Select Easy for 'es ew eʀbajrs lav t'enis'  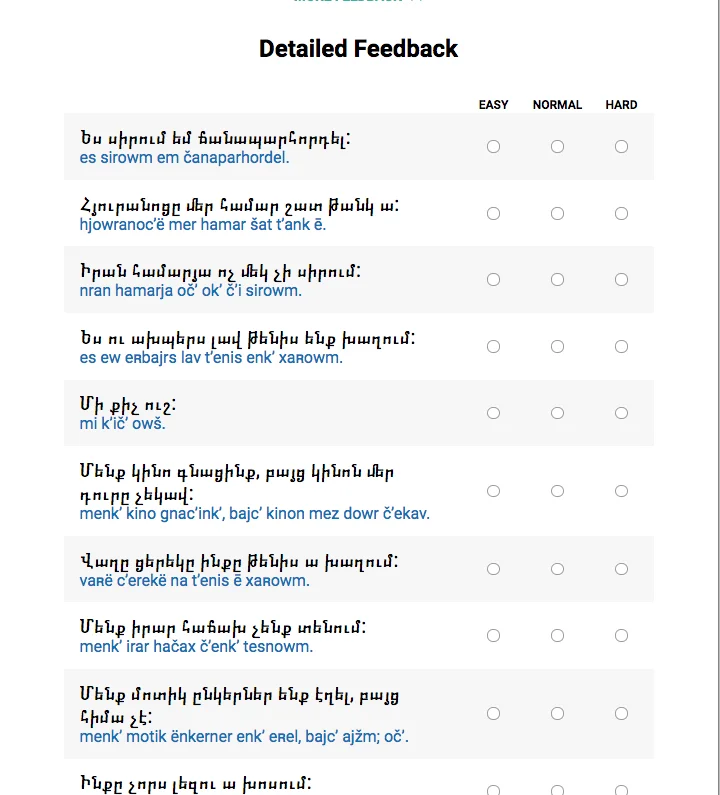(493, 346)
